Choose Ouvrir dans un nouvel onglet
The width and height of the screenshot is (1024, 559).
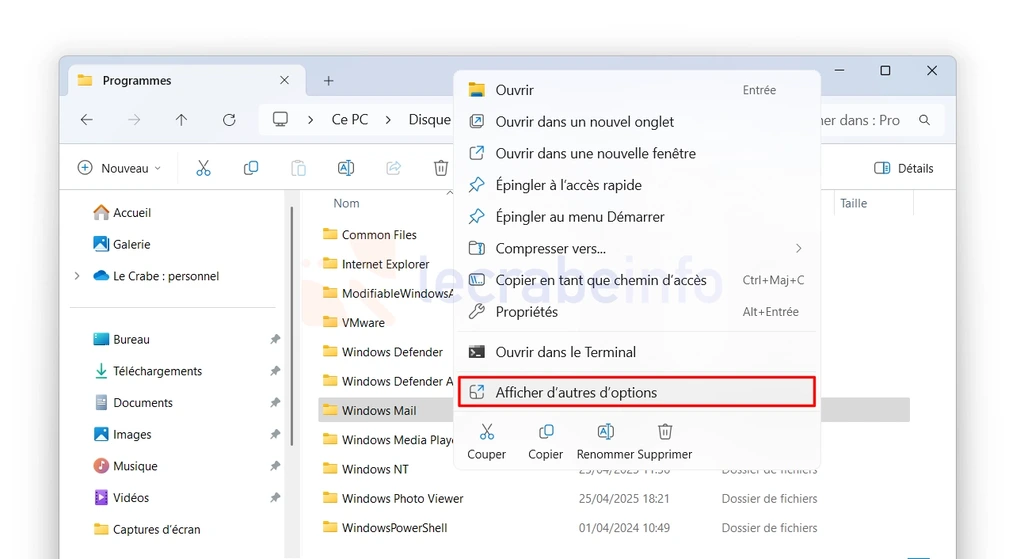637,121
